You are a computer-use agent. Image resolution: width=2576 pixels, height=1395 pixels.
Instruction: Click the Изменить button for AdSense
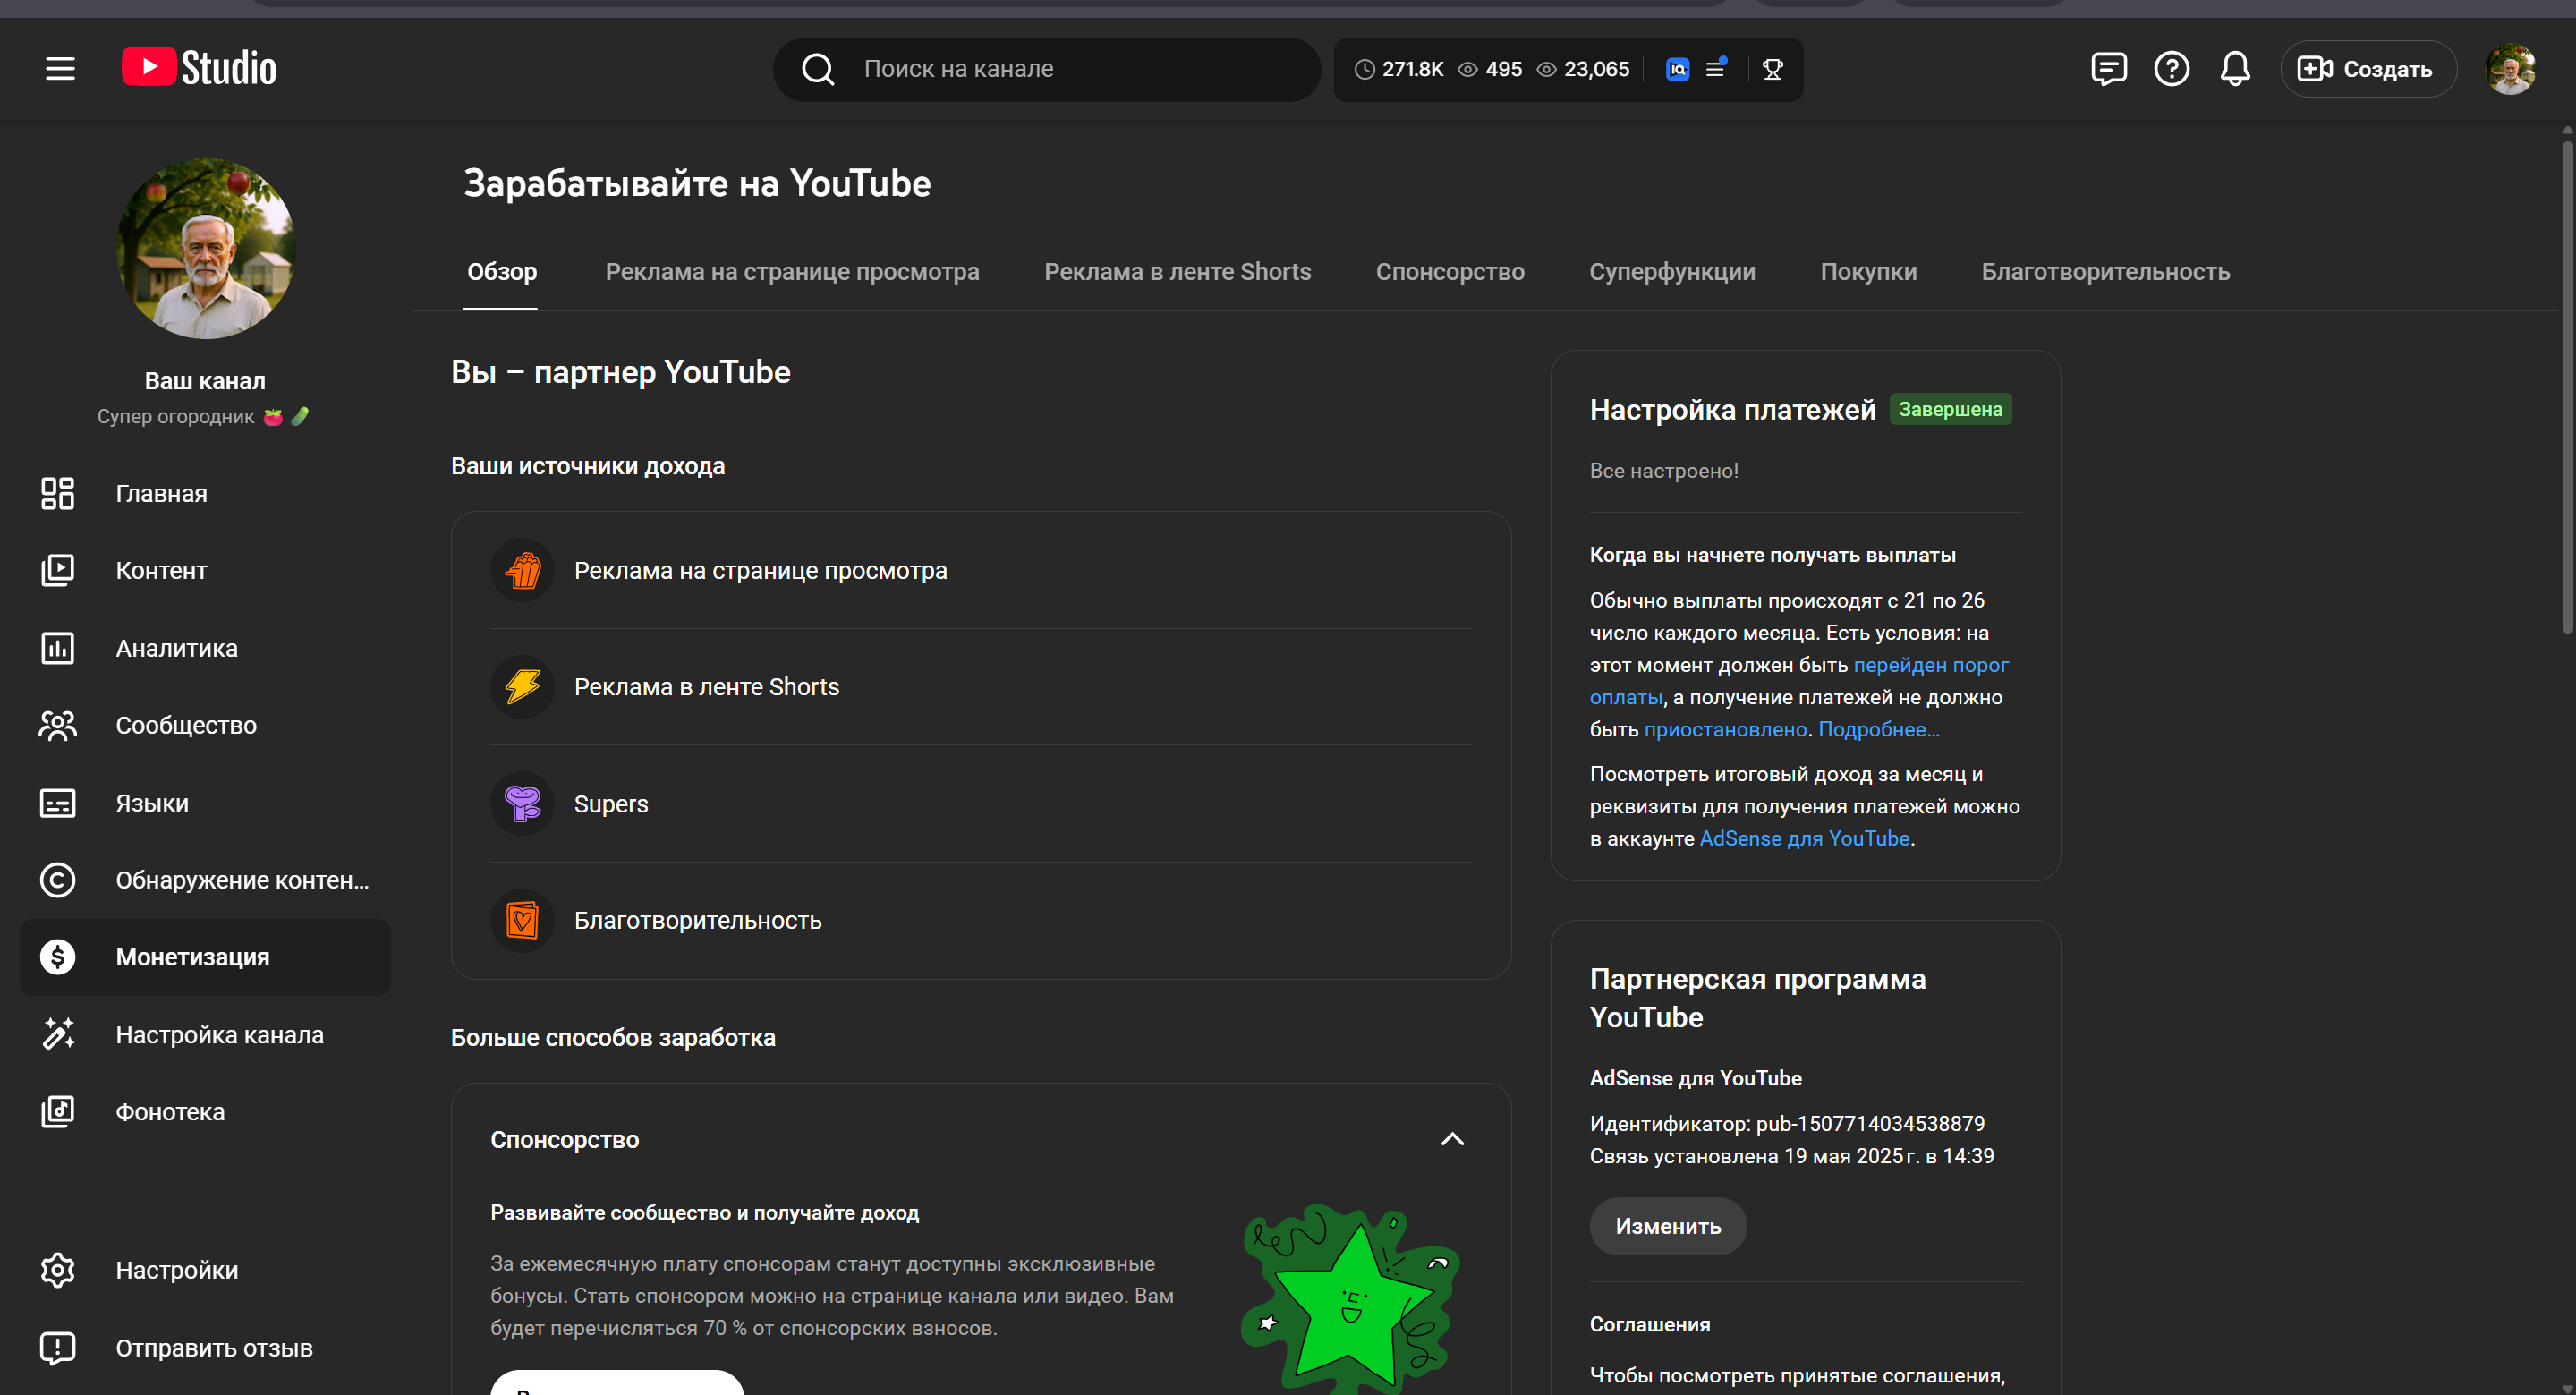pyautogui.click(x=1667, y=1226)
